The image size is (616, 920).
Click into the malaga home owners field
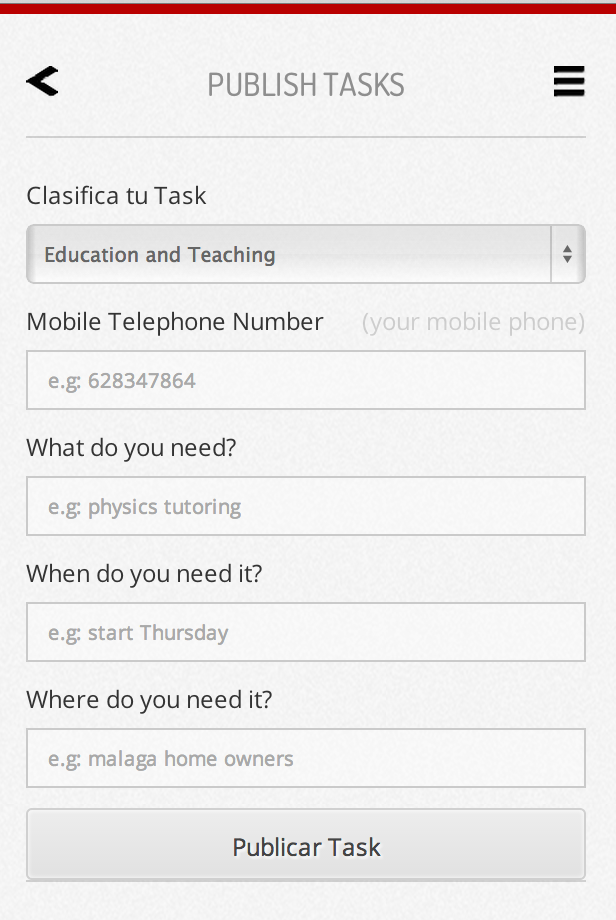[x=306, y=758]
